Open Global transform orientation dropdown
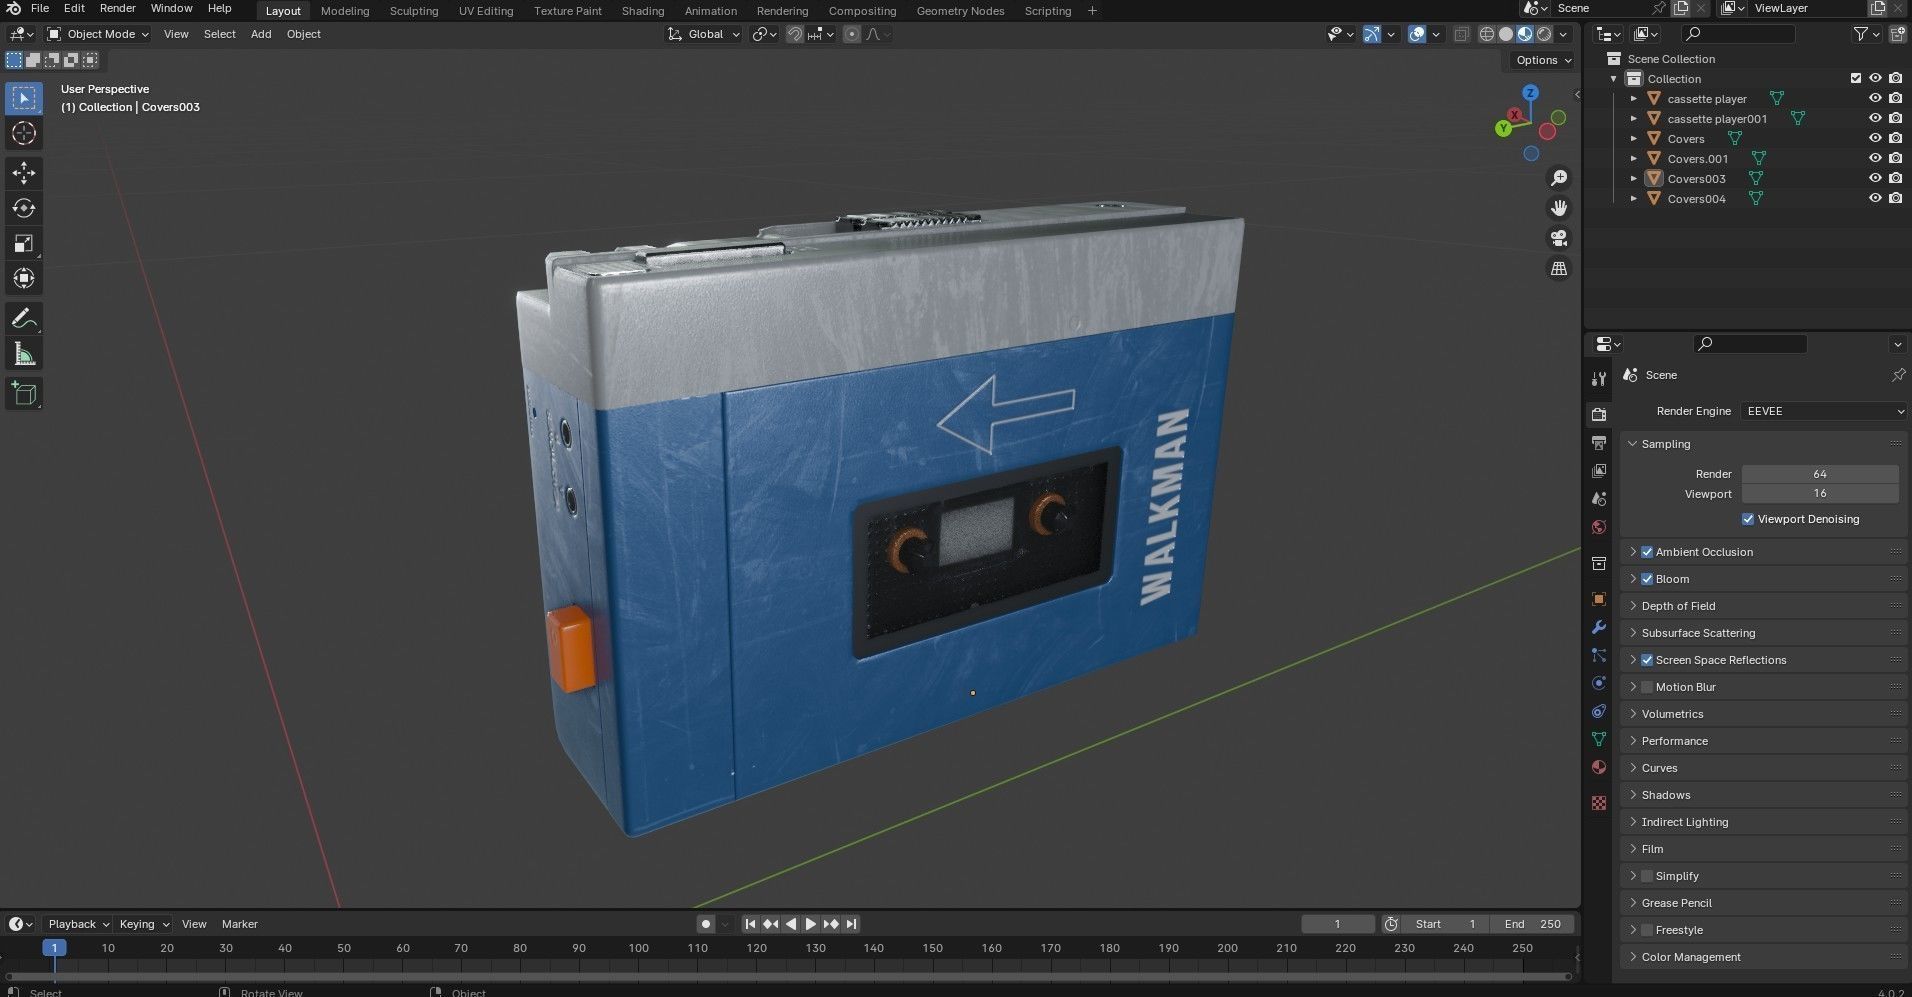The image size is (1912, 997). click(x=704, y=34)
